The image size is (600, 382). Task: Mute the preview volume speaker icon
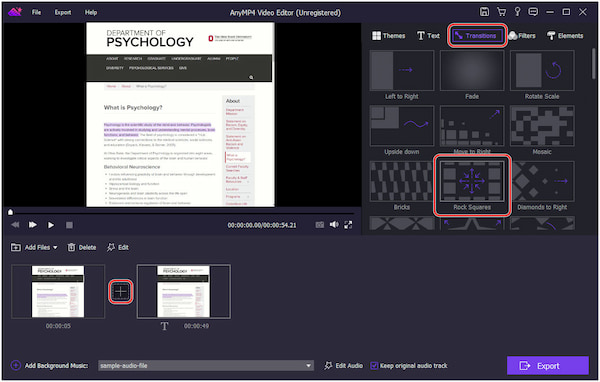click(334, 225)
